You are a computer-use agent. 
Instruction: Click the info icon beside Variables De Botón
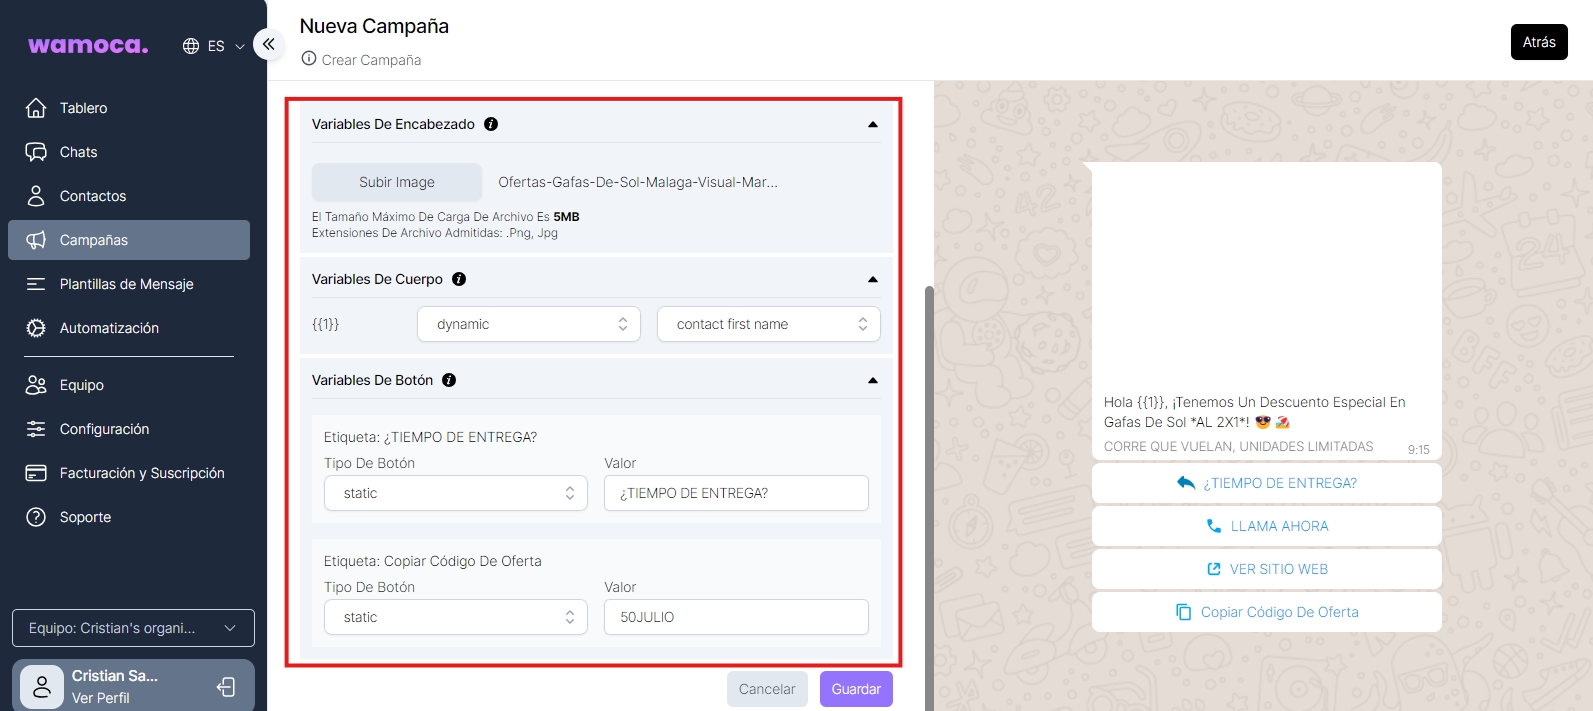(449, 380)
